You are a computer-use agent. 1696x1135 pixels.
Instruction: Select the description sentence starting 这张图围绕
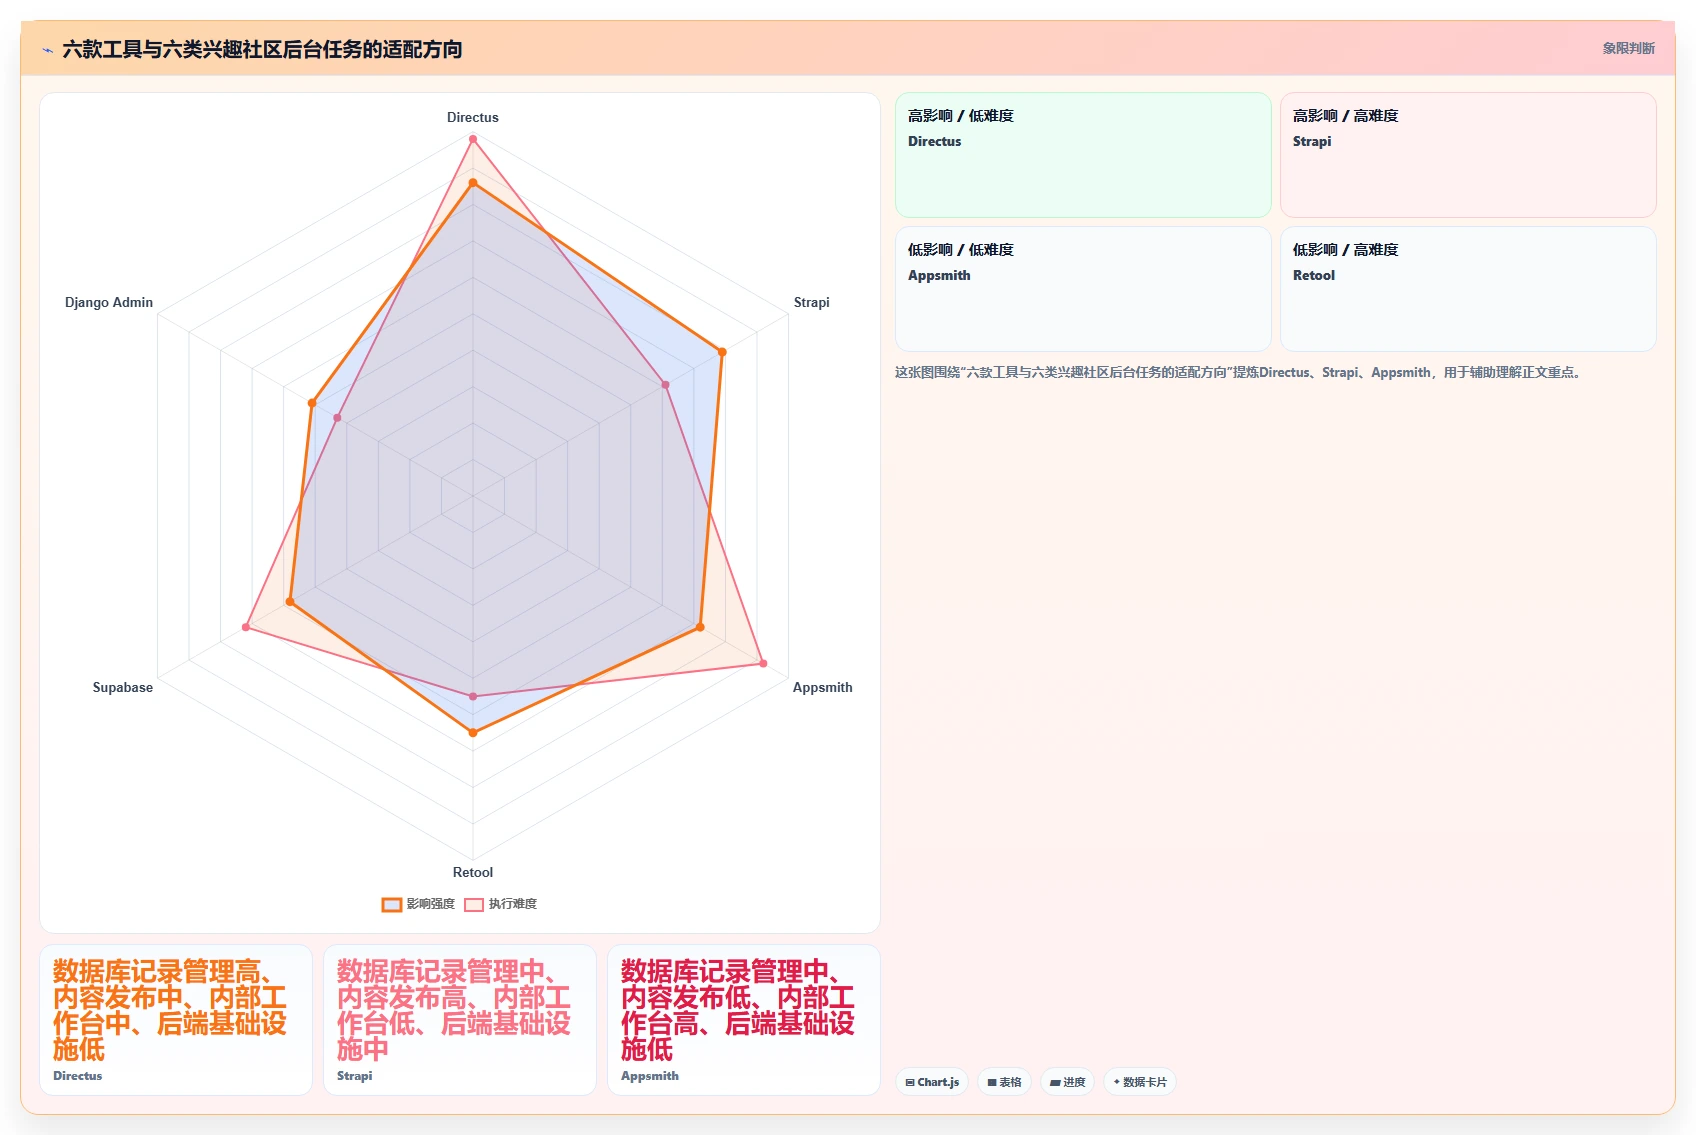pyautogui.click(x=1240, y=372)
